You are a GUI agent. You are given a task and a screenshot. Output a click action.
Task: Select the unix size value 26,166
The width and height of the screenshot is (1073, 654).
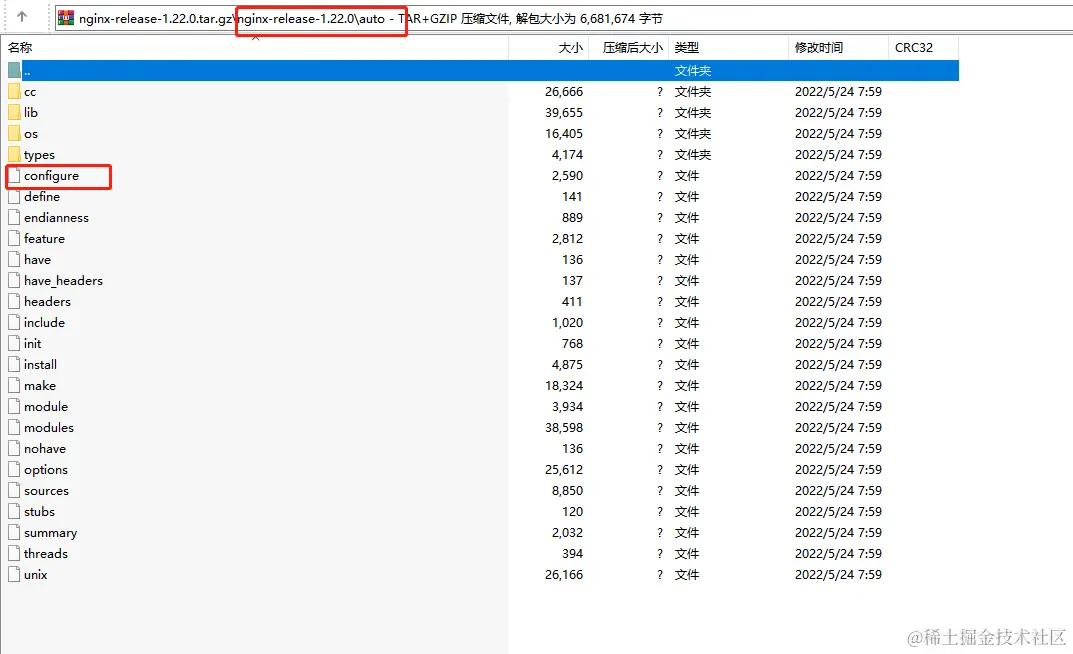(x=564, y=575)
